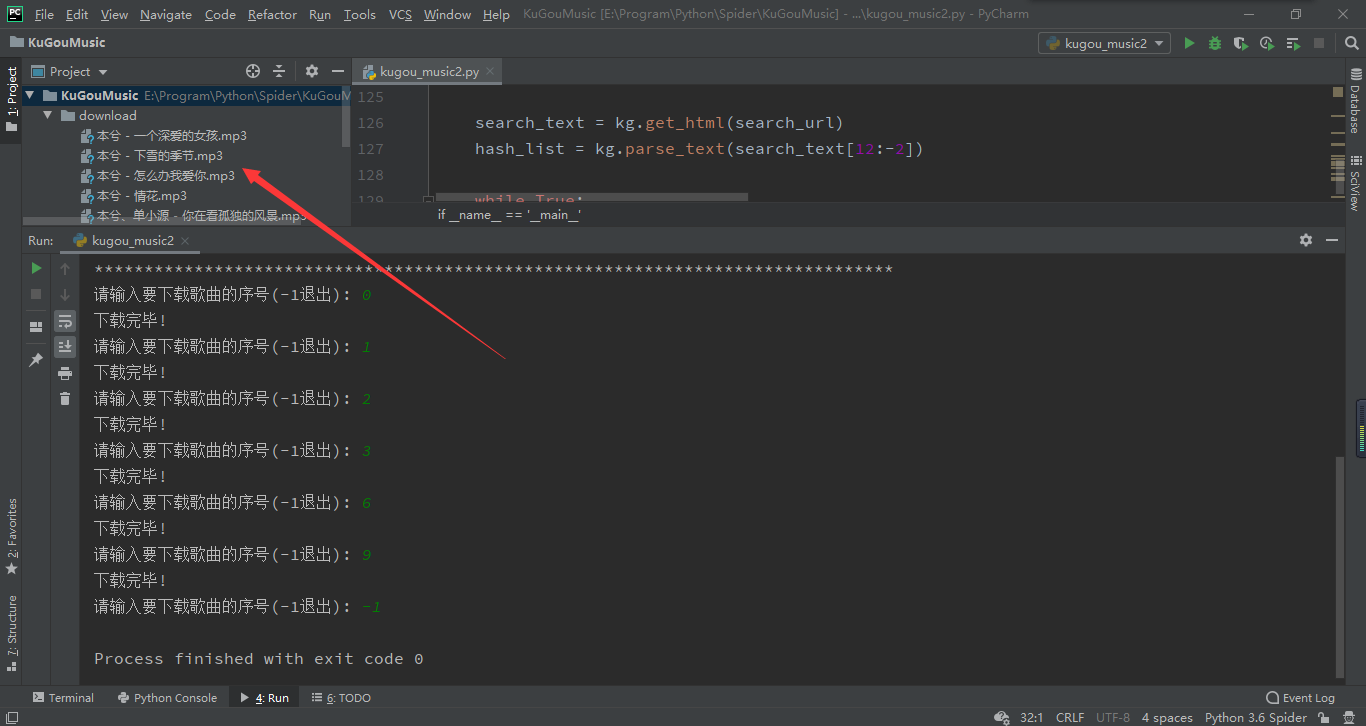Select the 4: Run tool window button
1366x726 pixels.
[x=264, y=698]
